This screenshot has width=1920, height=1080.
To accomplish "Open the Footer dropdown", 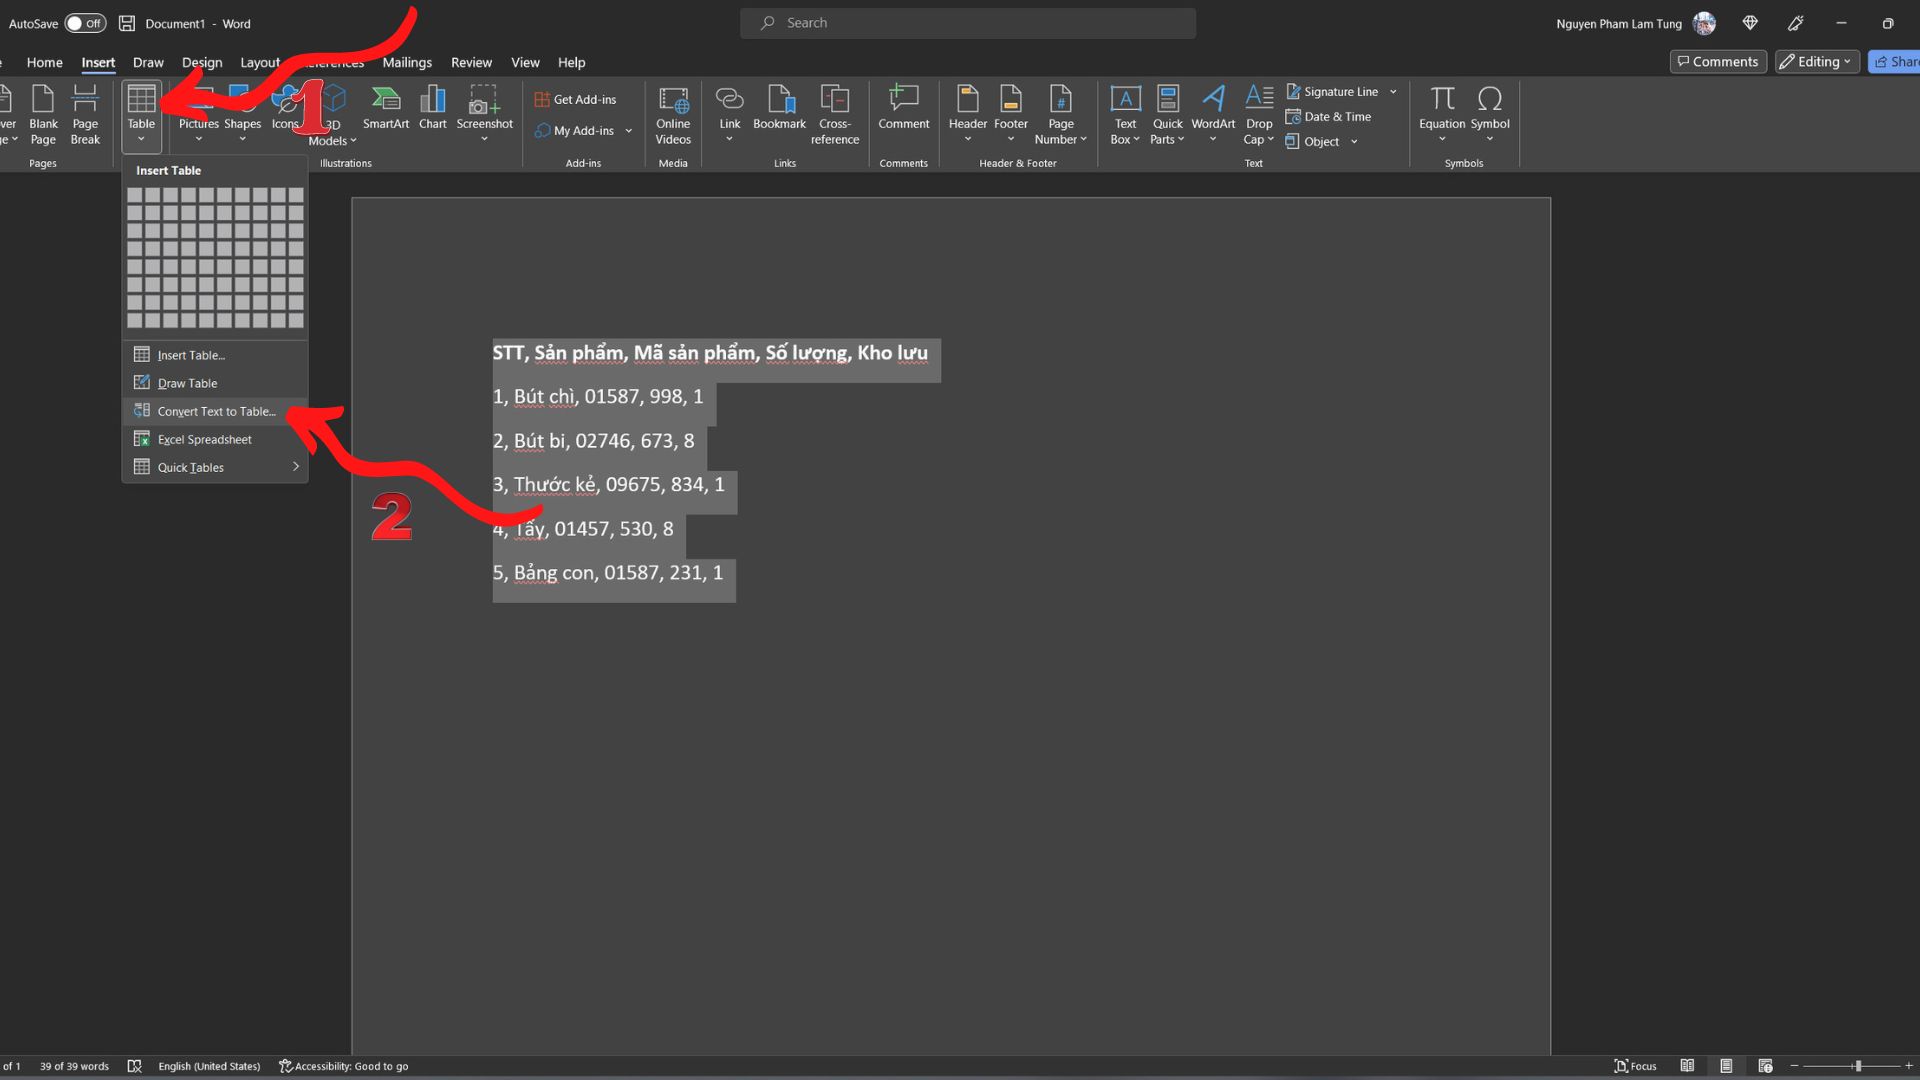I will tap(1011, 115).
